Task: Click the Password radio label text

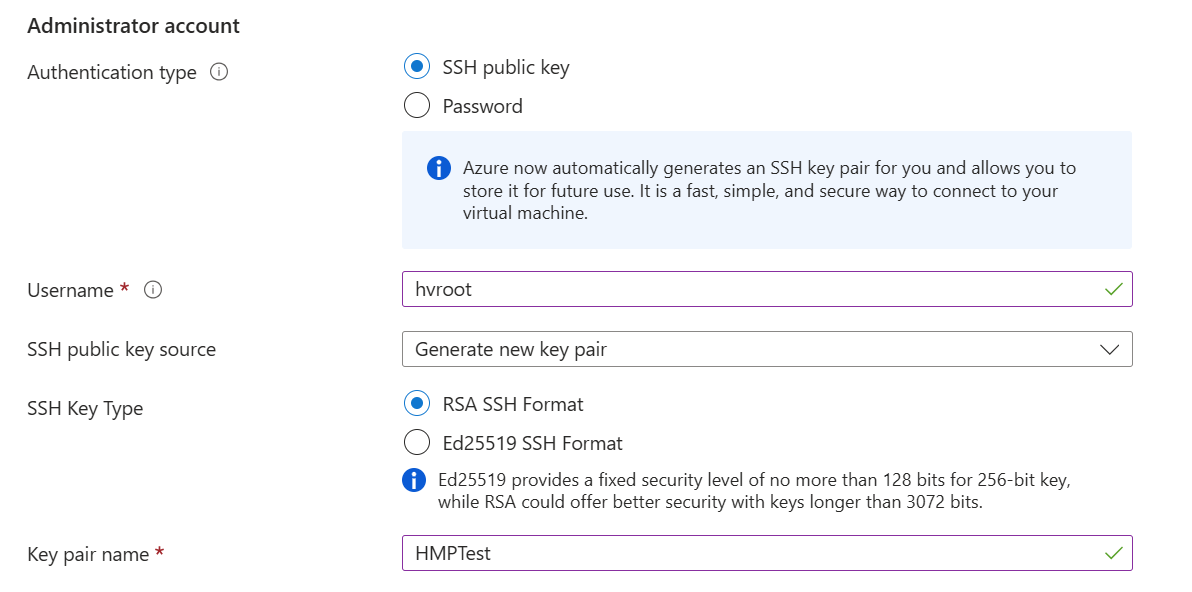Action: click(482, 105)
